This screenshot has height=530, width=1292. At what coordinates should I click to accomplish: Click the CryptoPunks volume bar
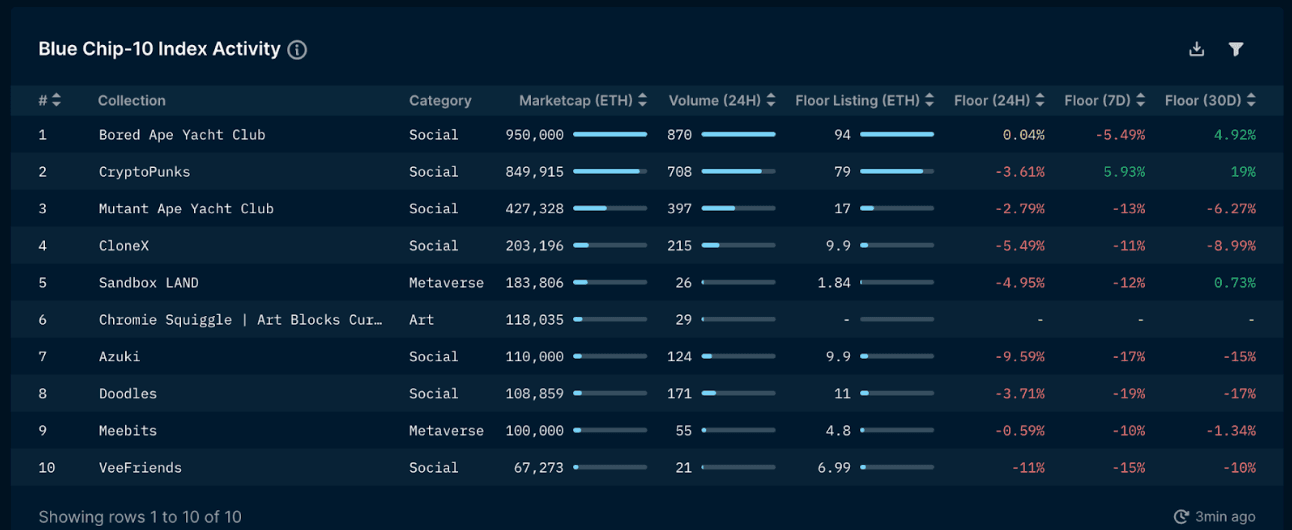click(738, 171)
